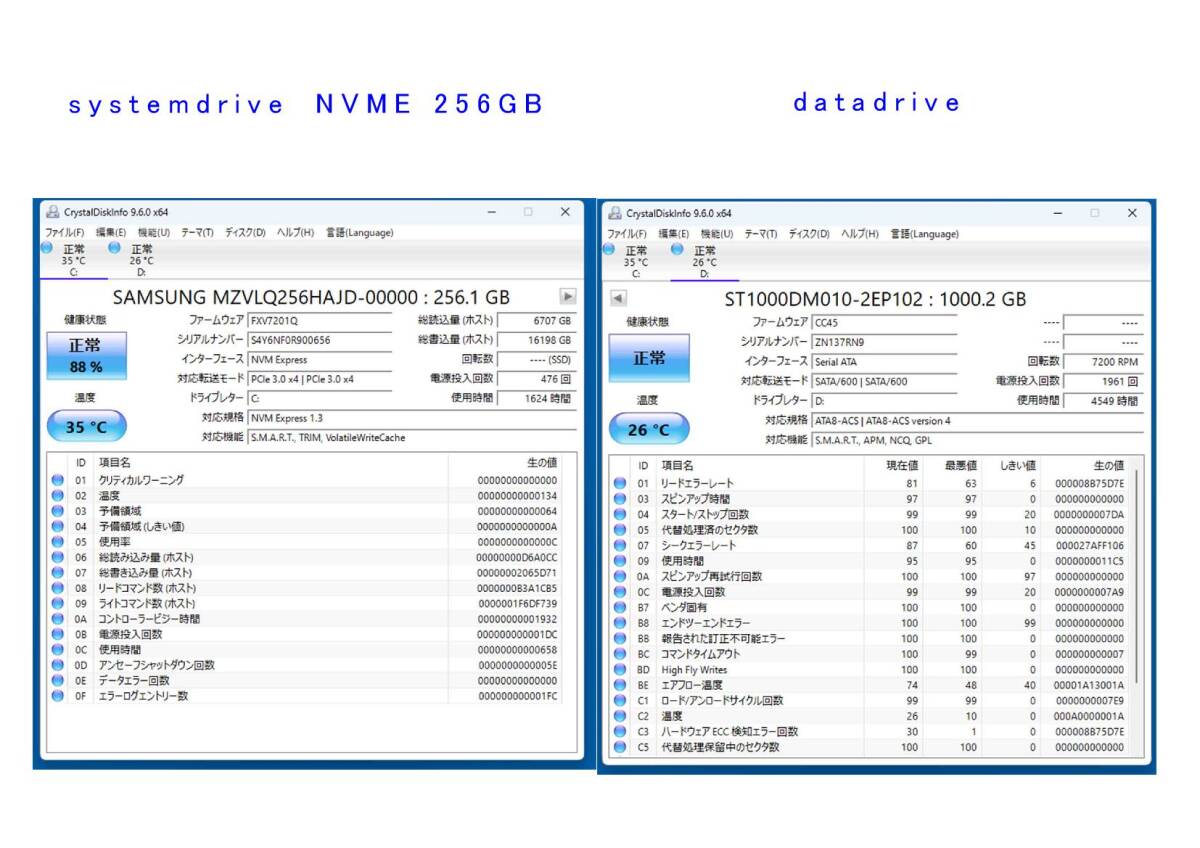Click 35 °C temperature button

(x=87, y=427)
